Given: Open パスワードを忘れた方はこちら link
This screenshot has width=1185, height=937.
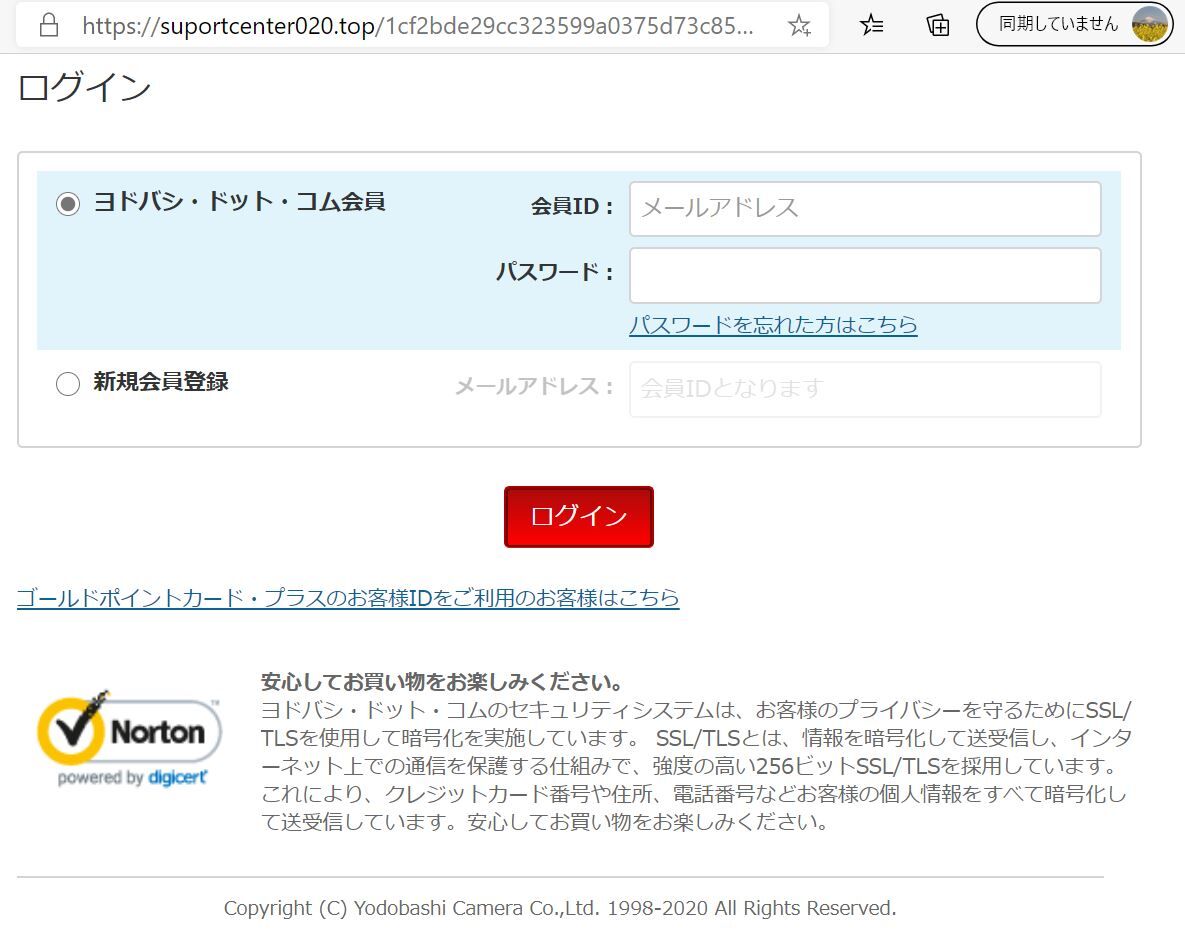Looking at the screenshot, I should click(773, 325).
